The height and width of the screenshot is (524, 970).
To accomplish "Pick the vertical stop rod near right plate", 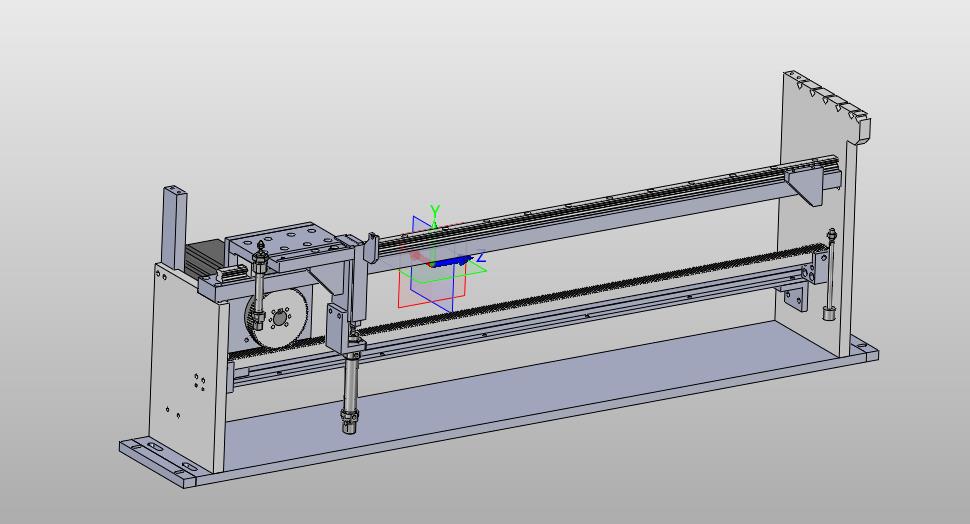I will pyautogui.click(x=830, y=274).
